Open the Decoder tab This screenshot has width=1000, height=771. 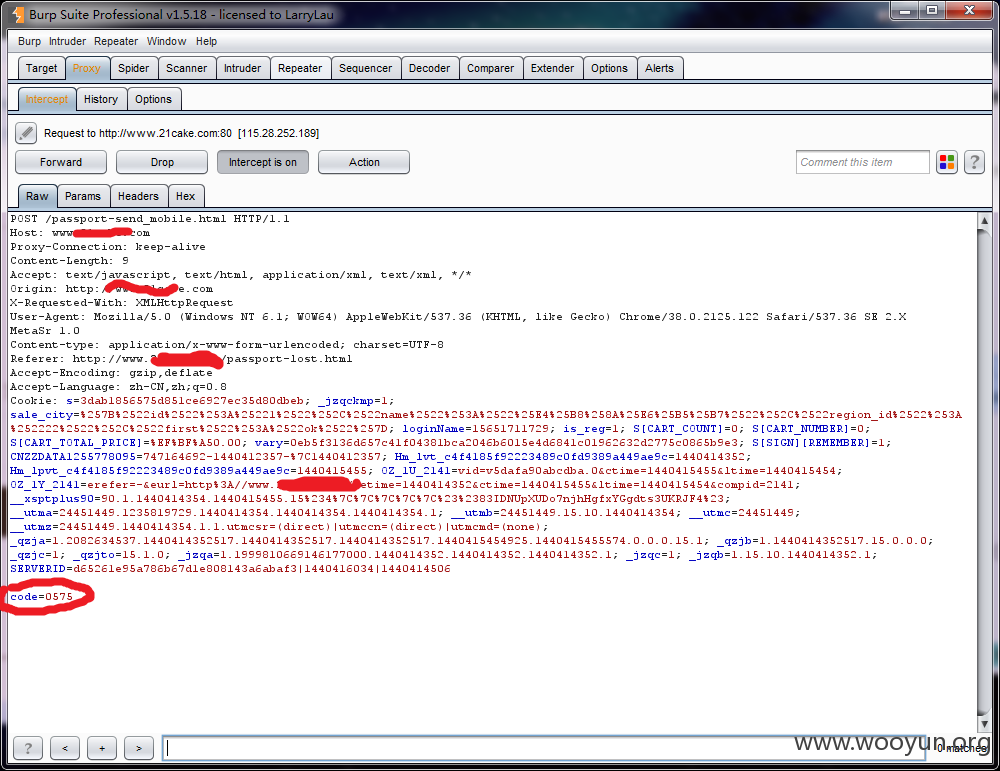tap(429, 68)
